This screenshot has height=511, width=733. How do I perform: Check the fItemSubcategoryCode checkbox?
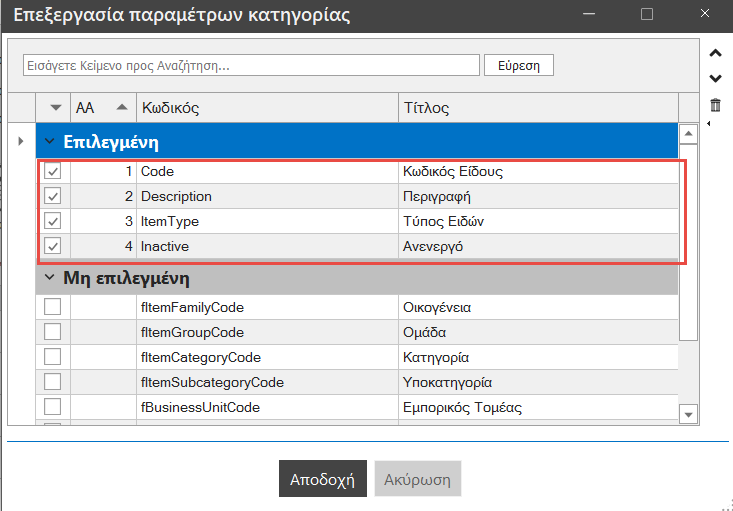52,382
